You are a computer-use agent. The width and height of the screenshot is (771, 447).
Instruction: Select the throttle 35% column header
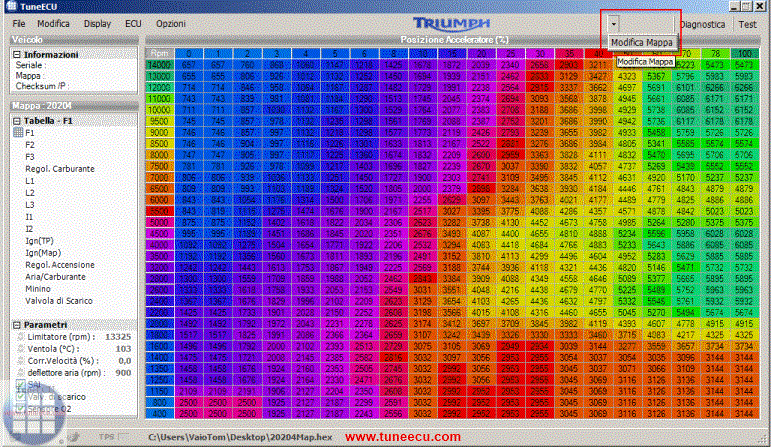(569, 54)
